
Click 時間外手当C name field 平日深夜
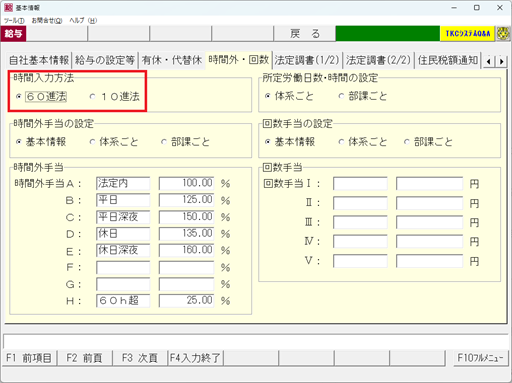[x=123, y=217]
